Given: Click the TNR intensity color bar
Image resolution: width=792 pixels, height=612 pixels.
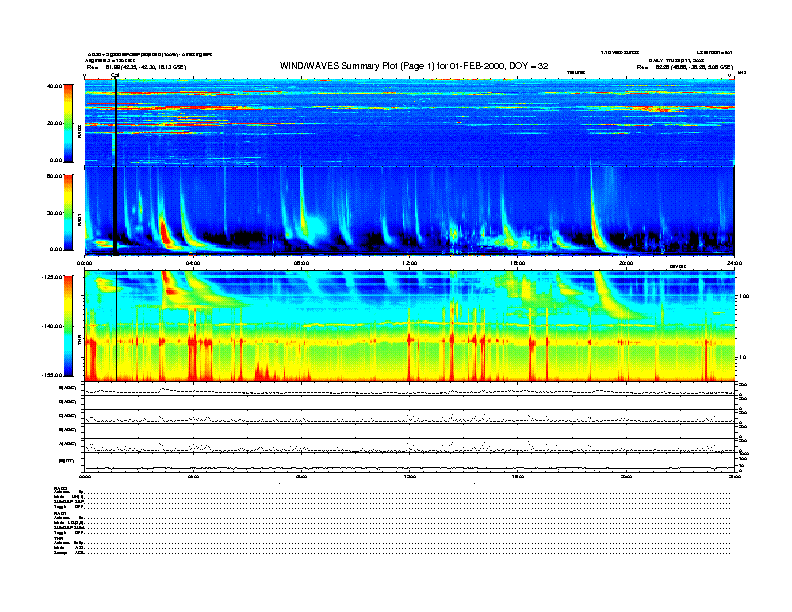Looking at the screenshot, I should (68, 326).
